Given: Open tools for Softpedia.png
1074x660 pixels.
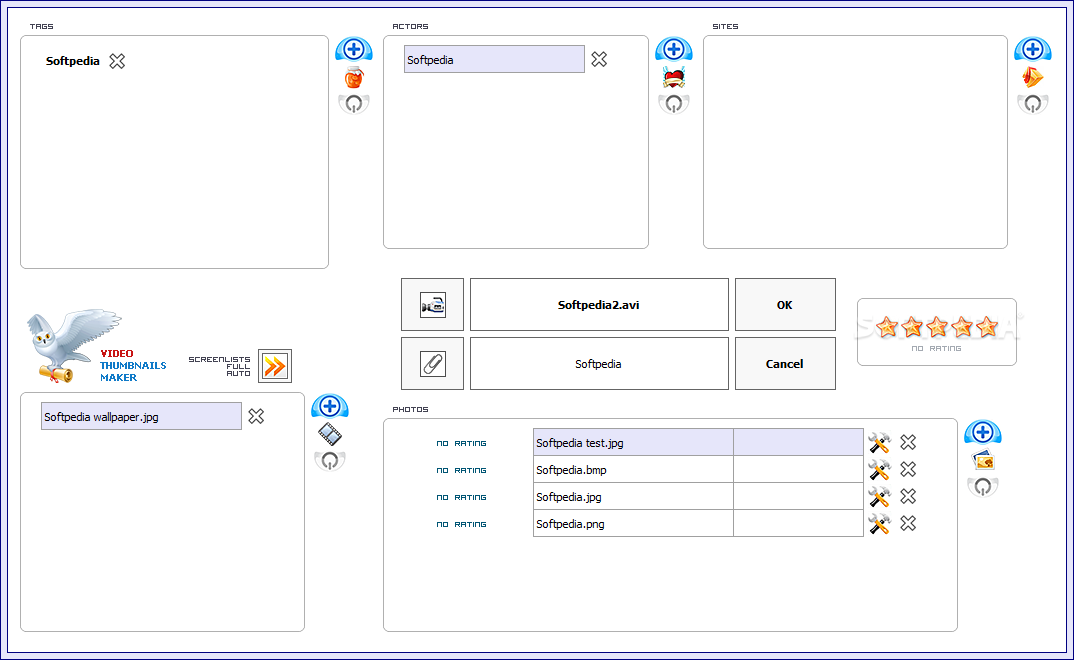Looking at the screenshot, I should point(879,524).
